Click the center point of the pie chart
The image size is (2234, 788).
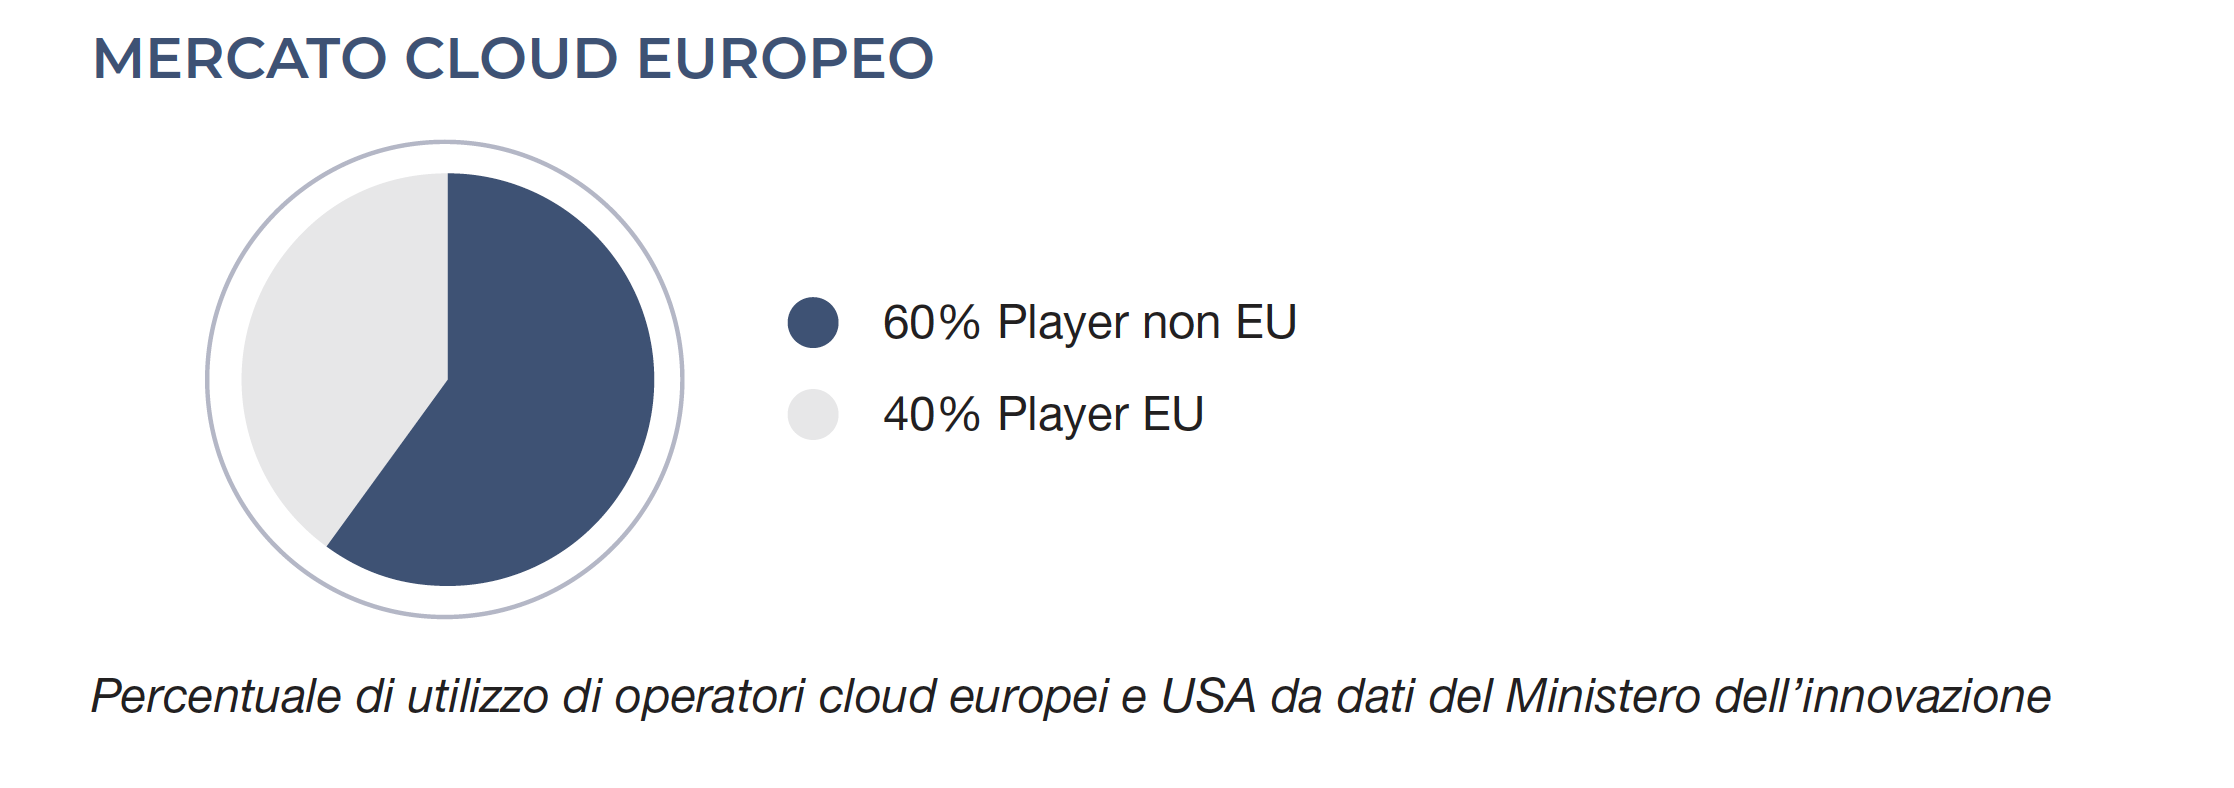(447, 380)
